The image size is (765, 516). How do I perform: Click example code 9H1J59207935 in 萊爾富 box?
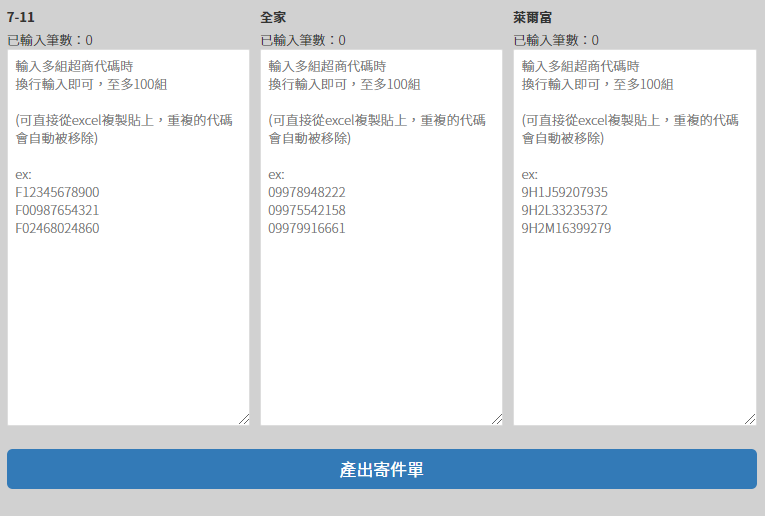pyautogui.click(x=565, y=192)
